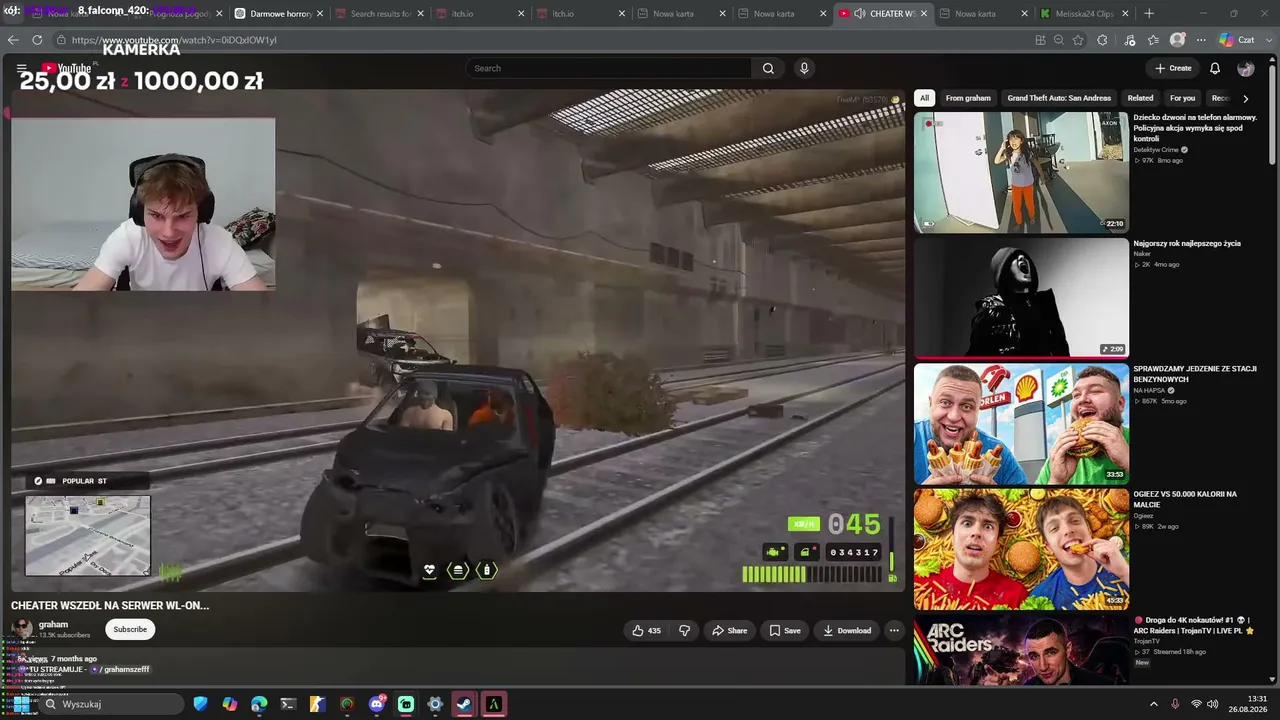Open the Wi-Fi network tray icon
This screenshot has height=720, width=1280.
(x=1196, y=704)
